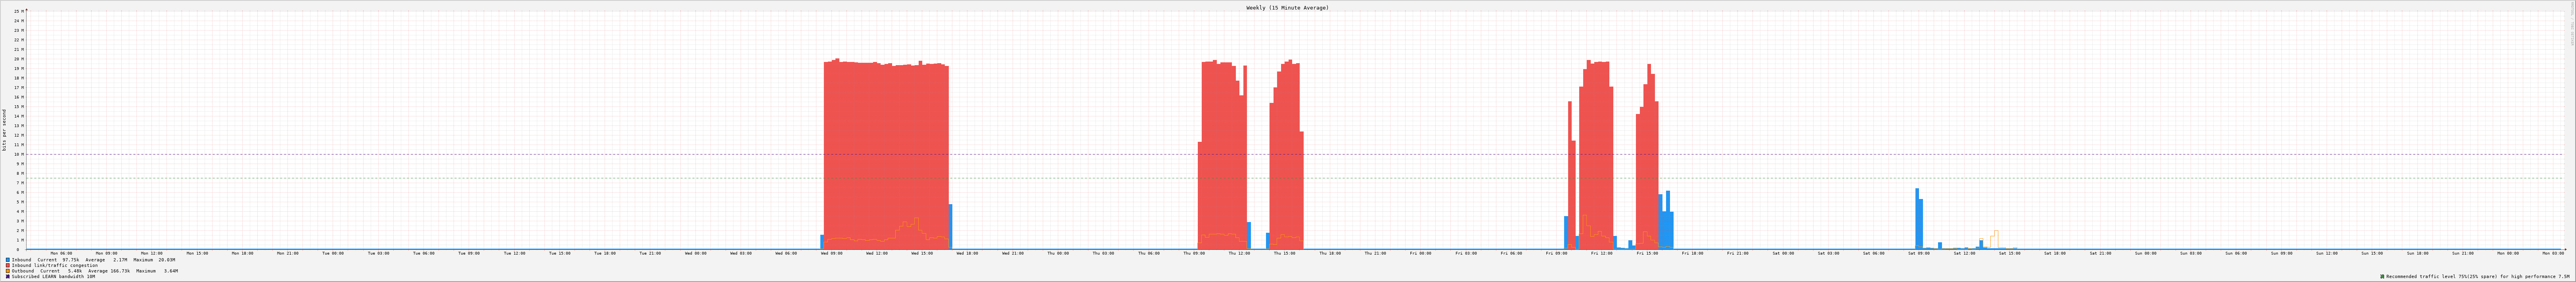Screen dimensions: 2576x282
Task: Click the 10 M y-axis tick label
Action: 17,154
